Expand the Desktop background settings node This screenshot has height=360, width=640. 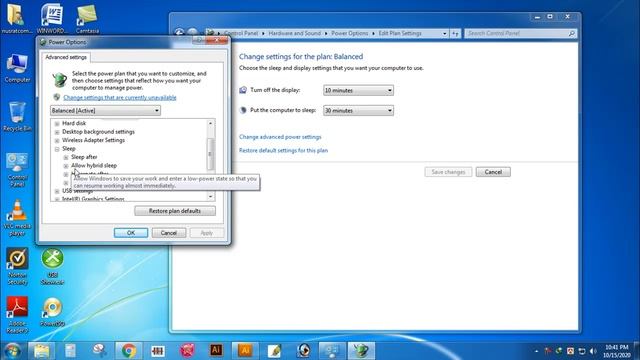[57, 132]
